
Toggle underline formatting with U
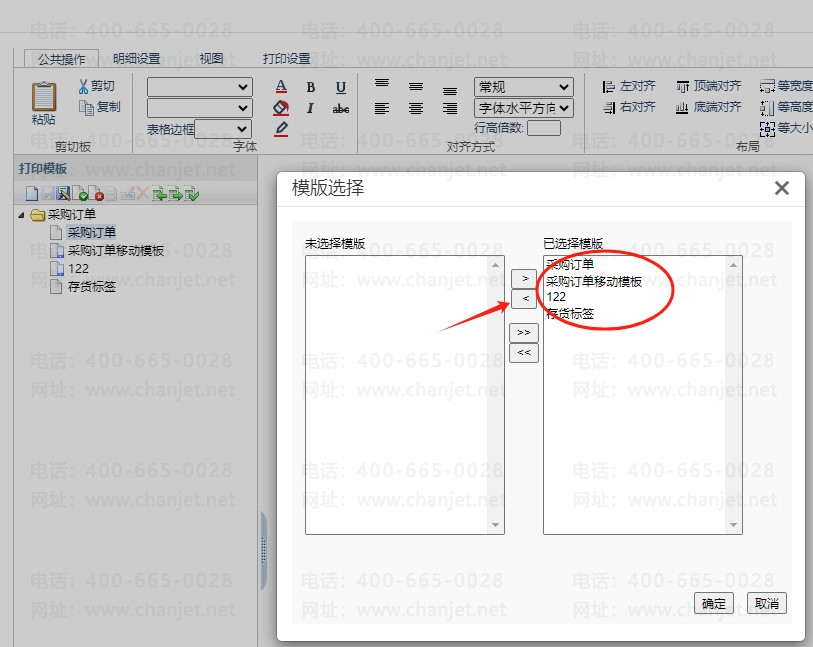pos(341,88)
